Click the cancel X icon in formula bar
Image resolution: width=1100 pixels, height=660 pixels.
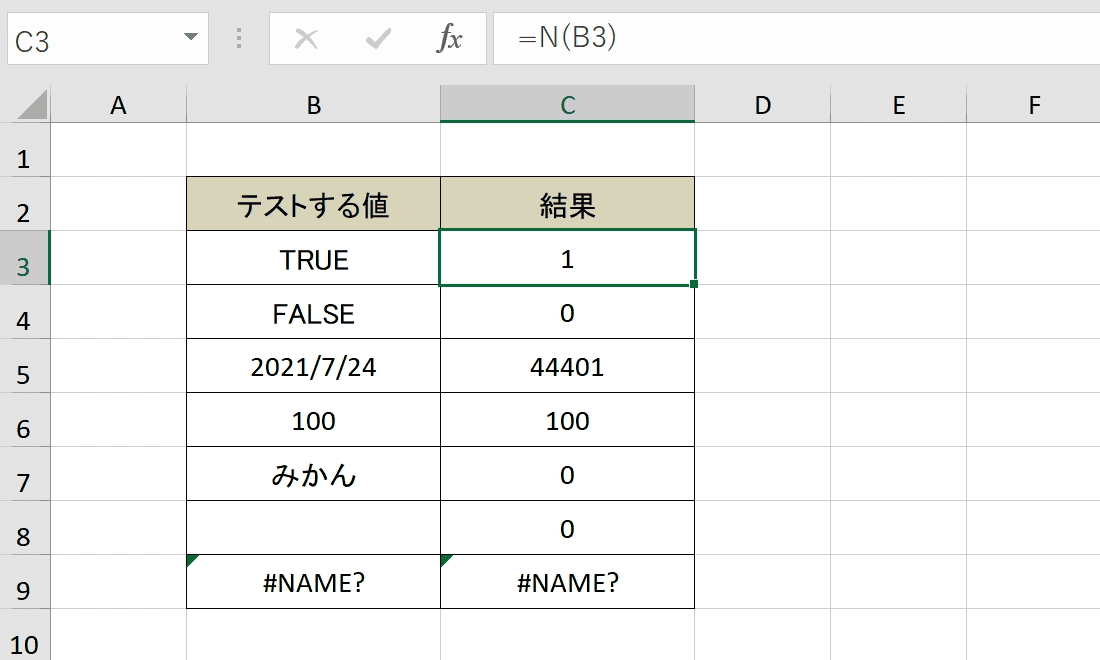click(306, 39)
